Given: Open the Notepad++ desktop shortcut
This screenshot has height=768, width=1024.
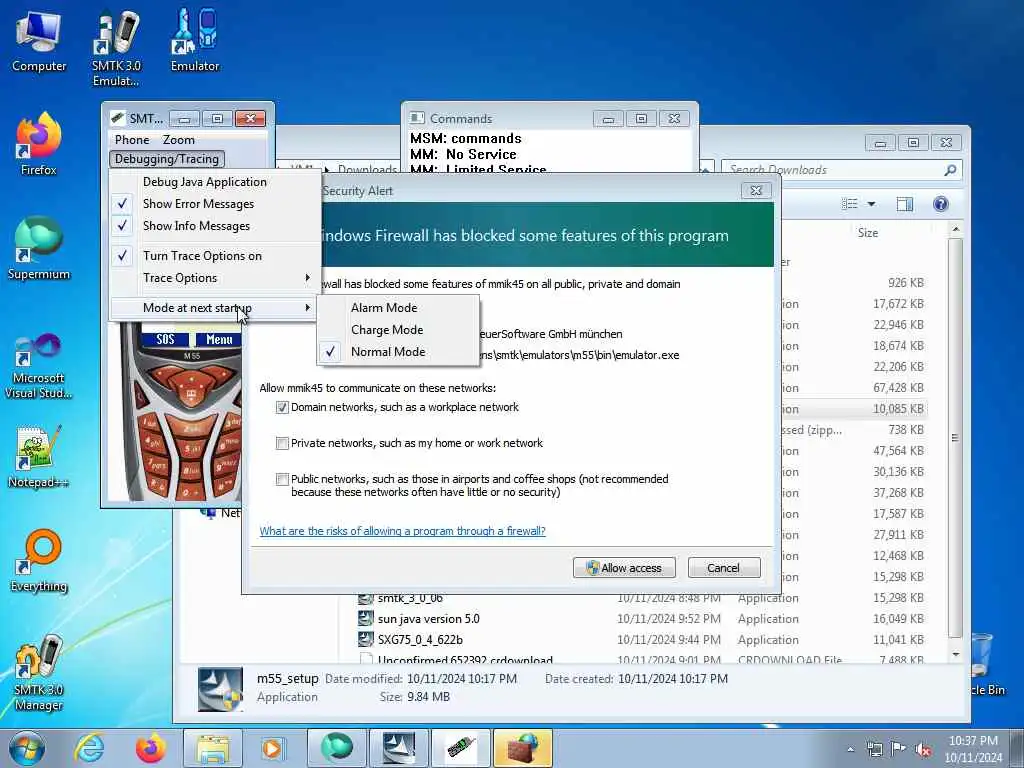Looking at the screenshot, I should [x=39, y=457].
